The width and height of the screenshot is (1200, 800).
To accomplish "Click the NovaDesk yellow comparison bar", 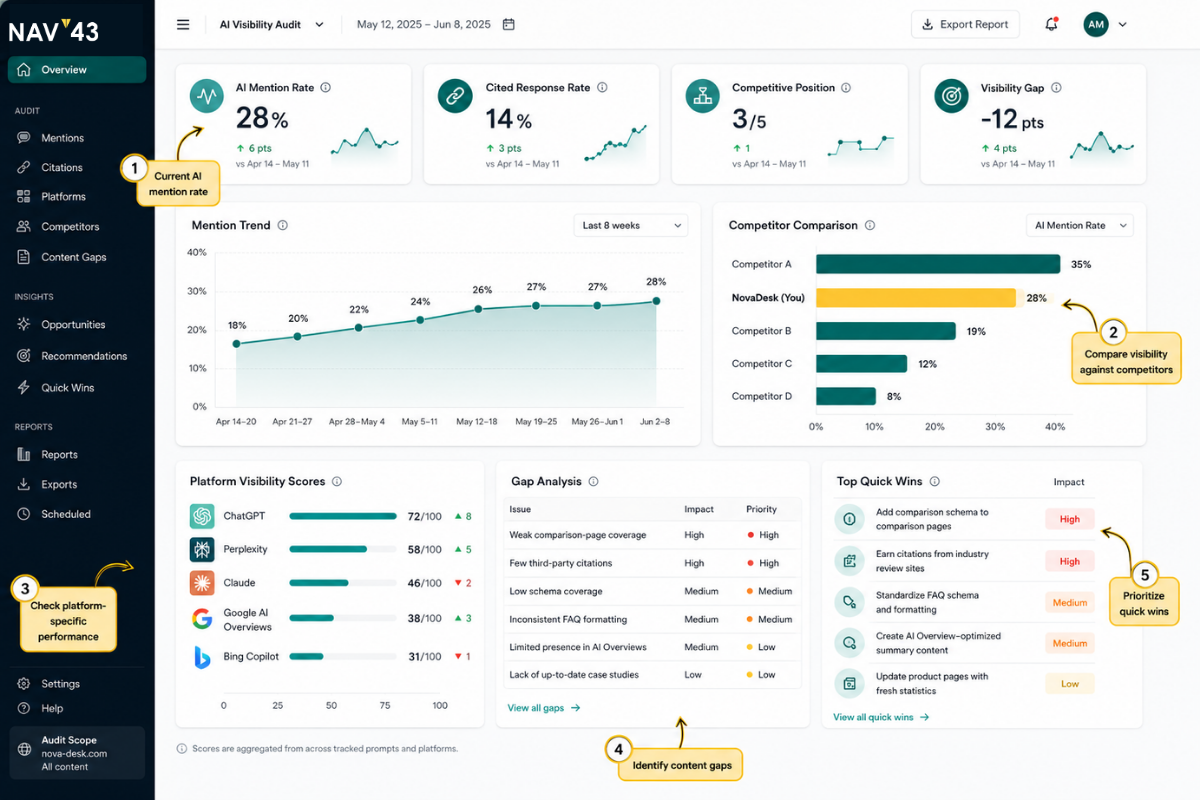I will tap(916, 298).
